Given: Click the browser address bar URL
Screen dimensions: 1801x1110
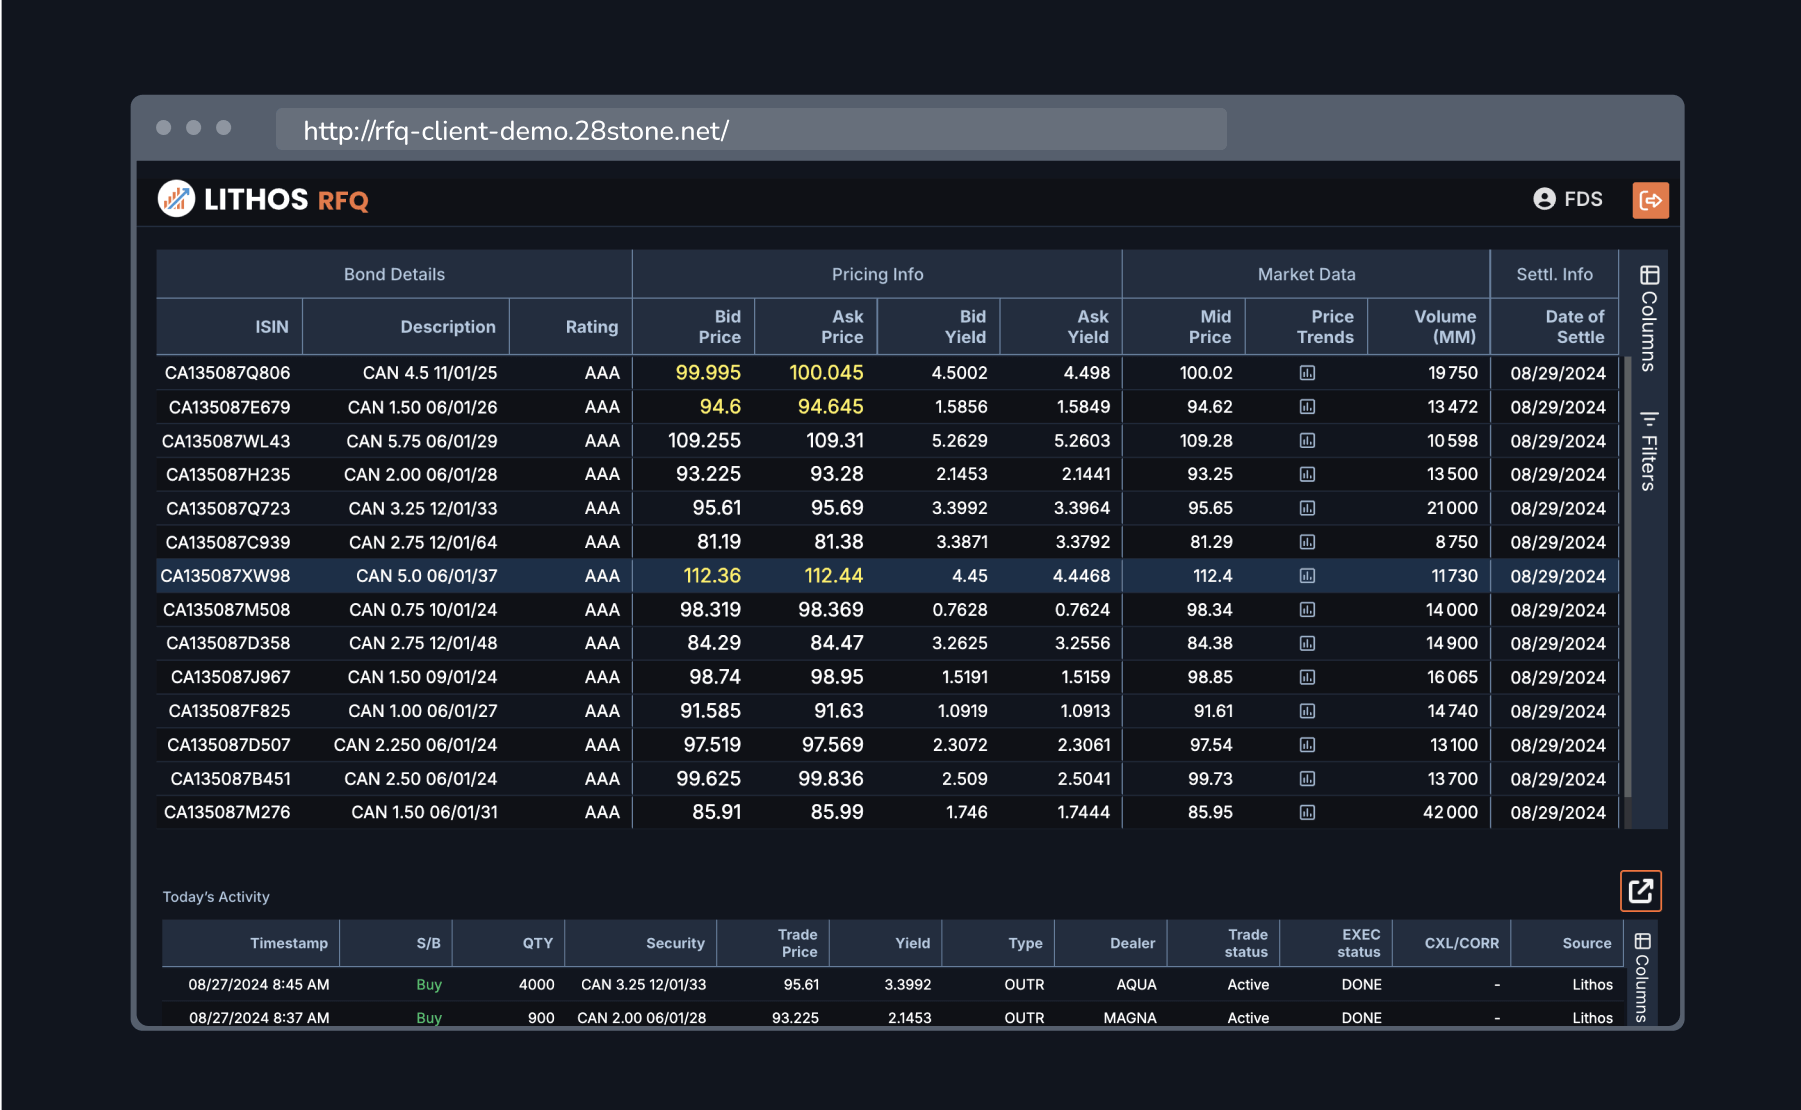Looking at the screenshot, I should coord(516,129).
